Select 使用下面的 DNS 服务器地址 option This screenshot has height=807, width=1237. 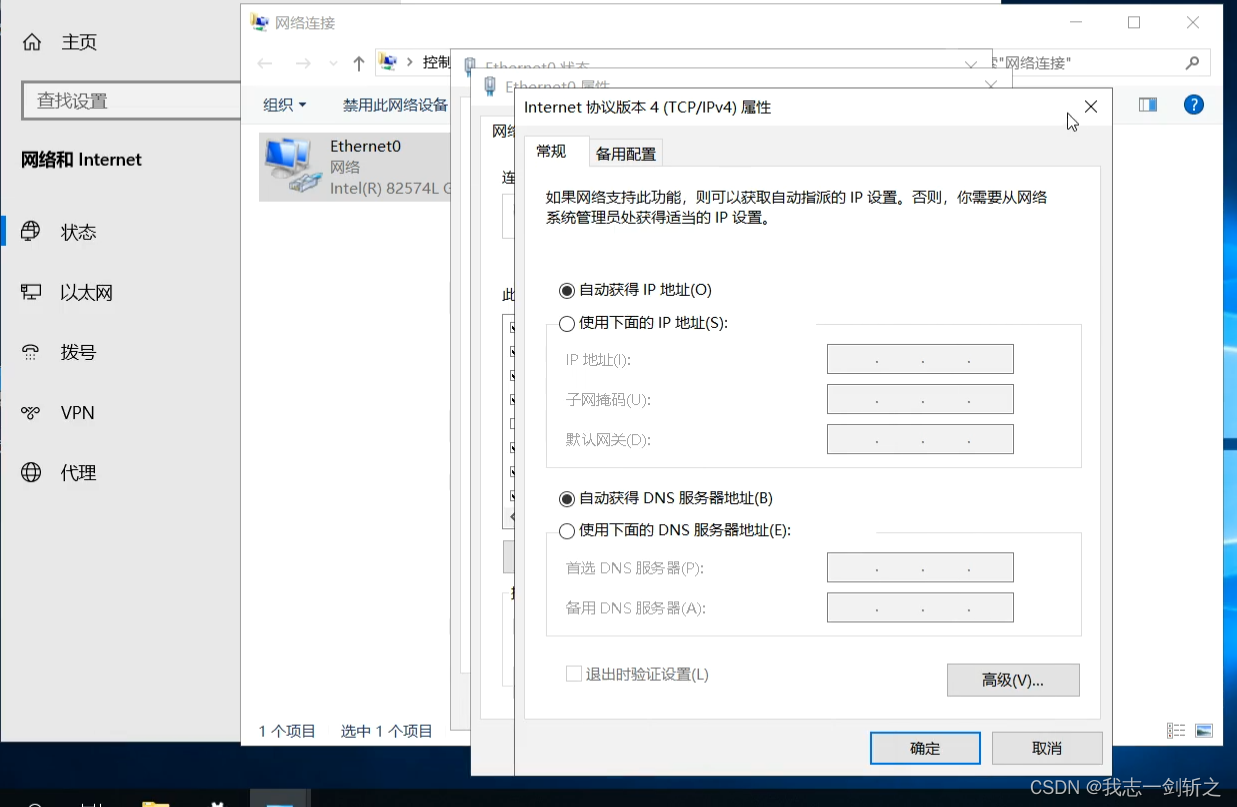point(567,530)
